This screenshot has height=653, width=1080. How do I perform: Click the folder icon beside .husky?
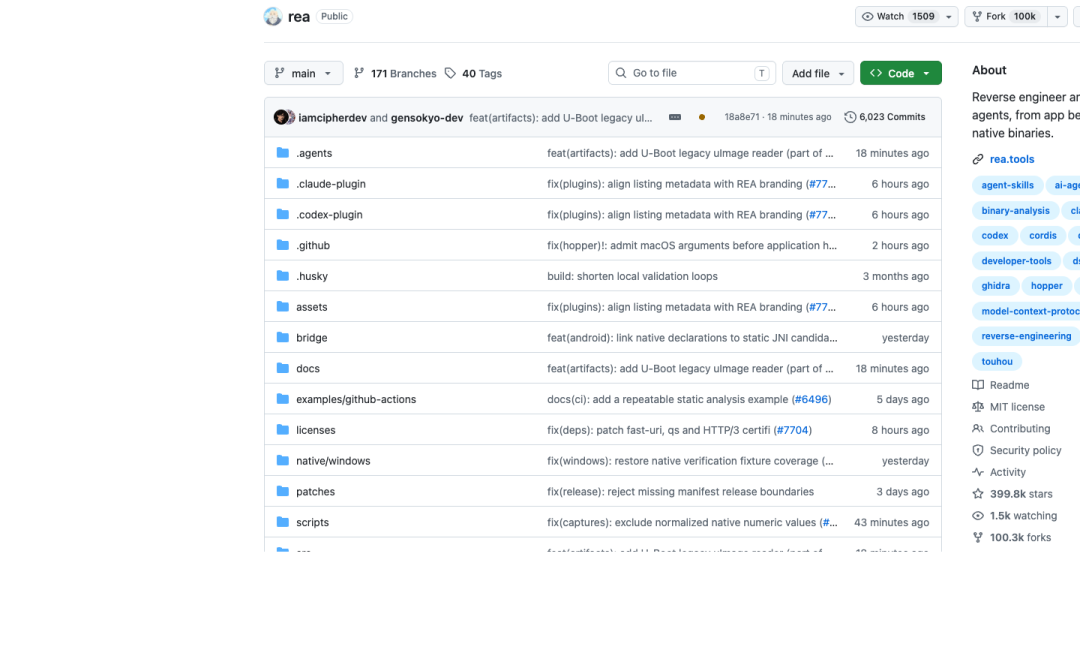click(x=282, y=276)
